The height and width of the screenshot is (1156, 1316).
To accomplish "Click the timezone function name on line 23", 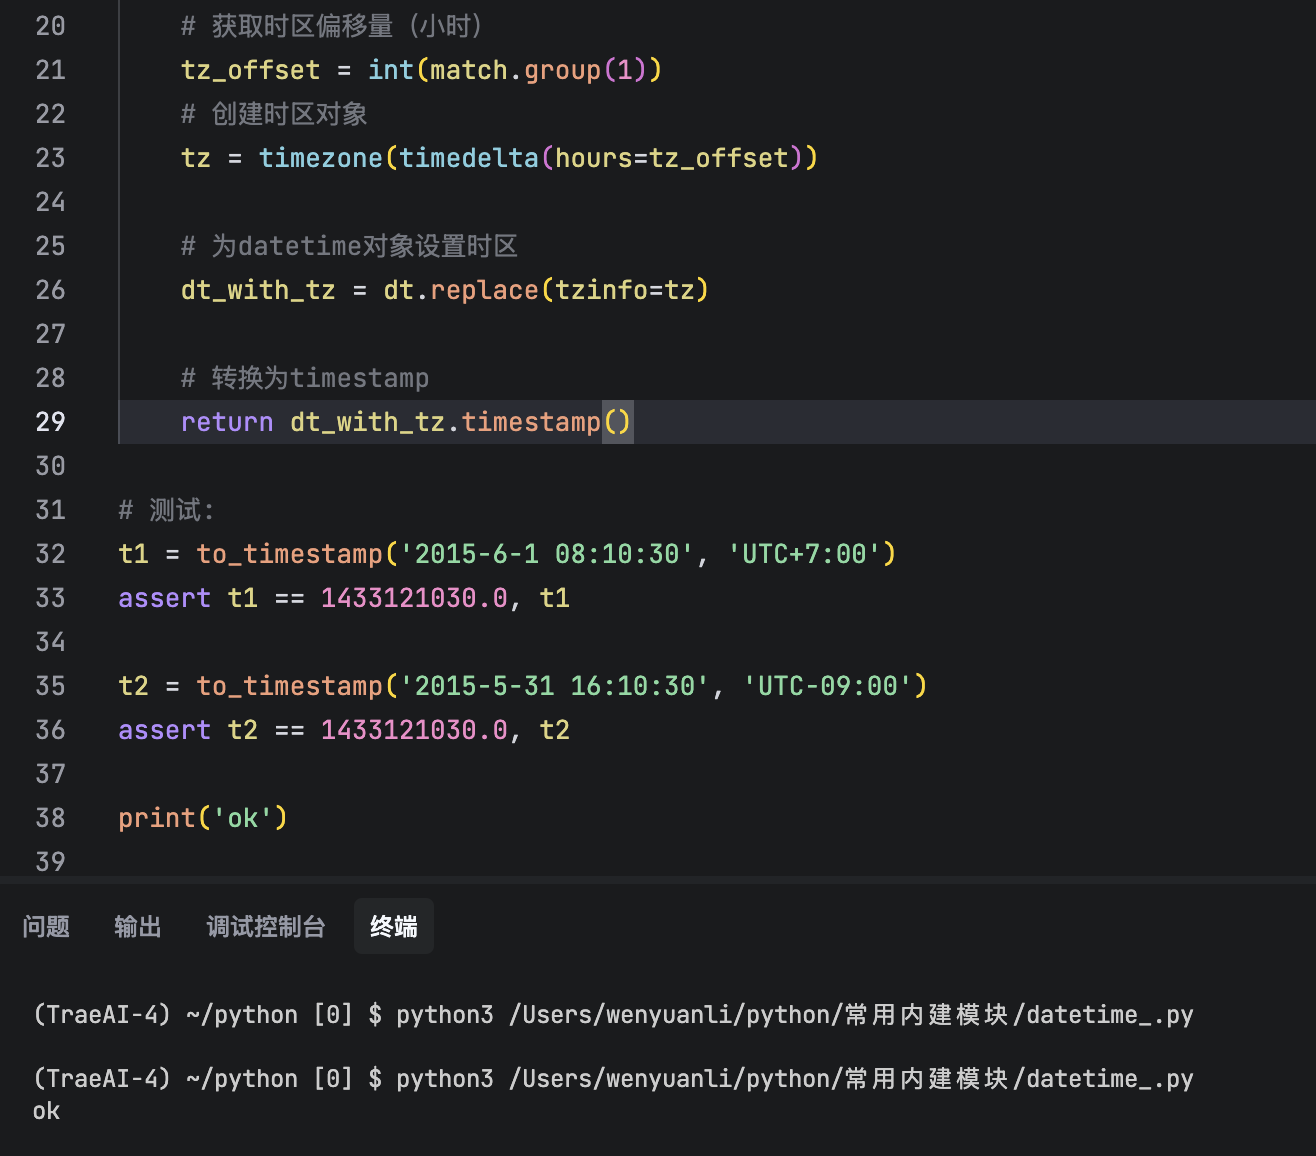I will point(320,157).
